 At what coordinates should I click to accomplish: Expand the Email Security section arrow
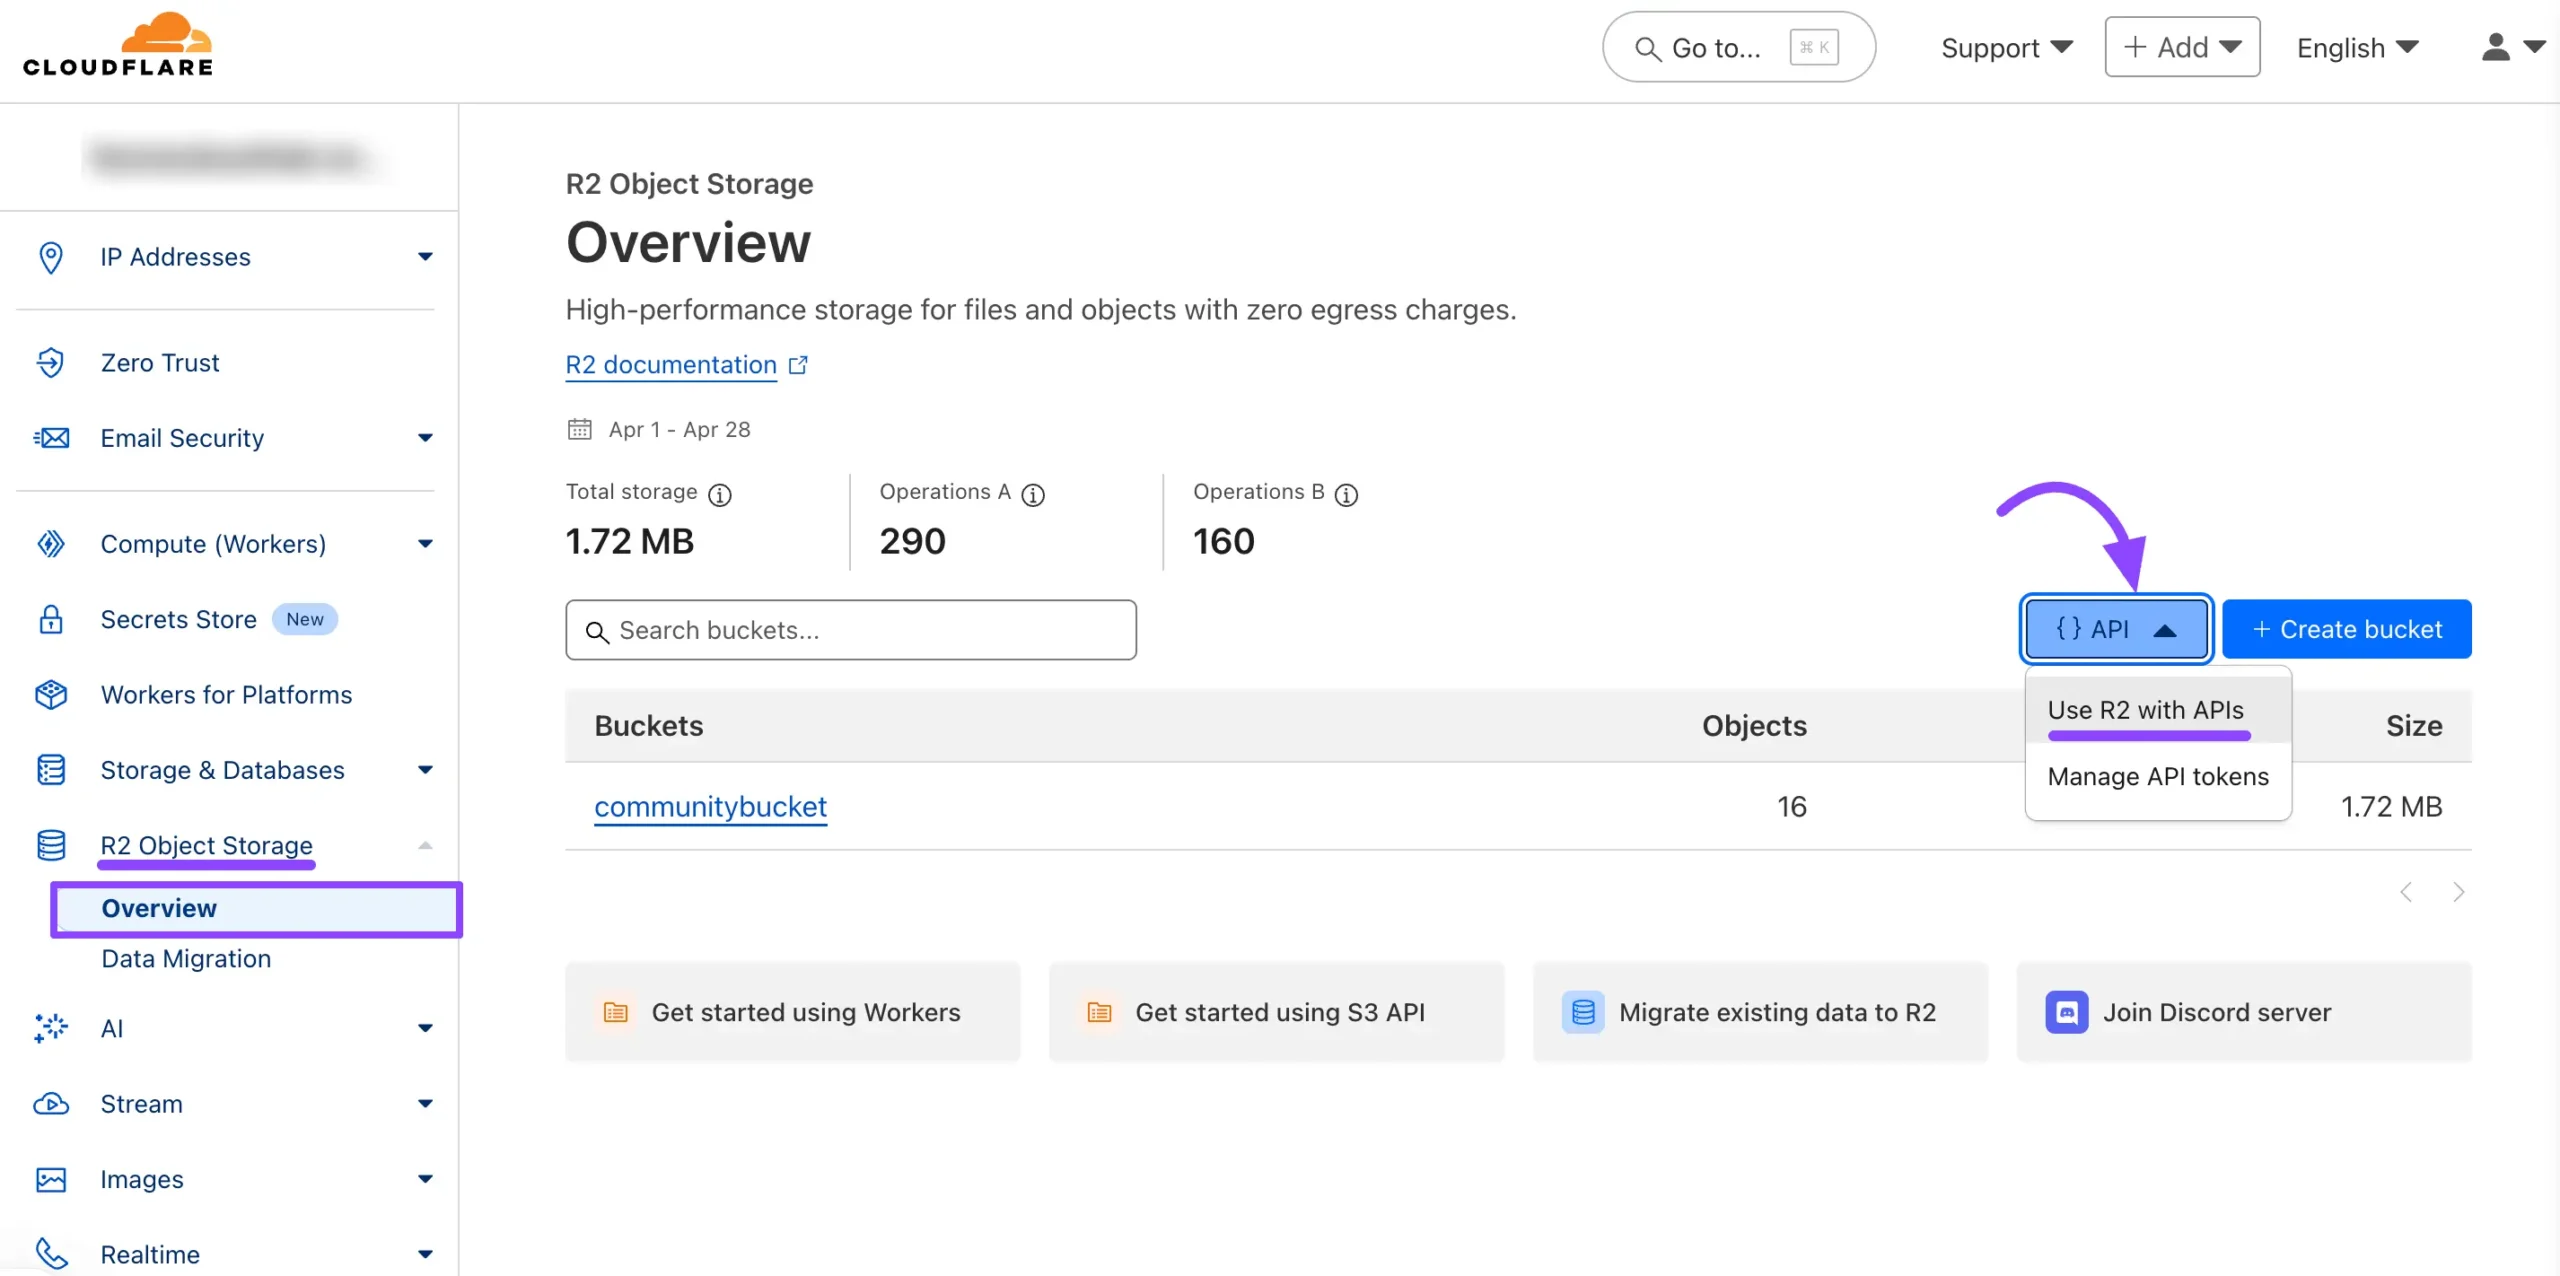pyautogui.click(x=426, y=438)
